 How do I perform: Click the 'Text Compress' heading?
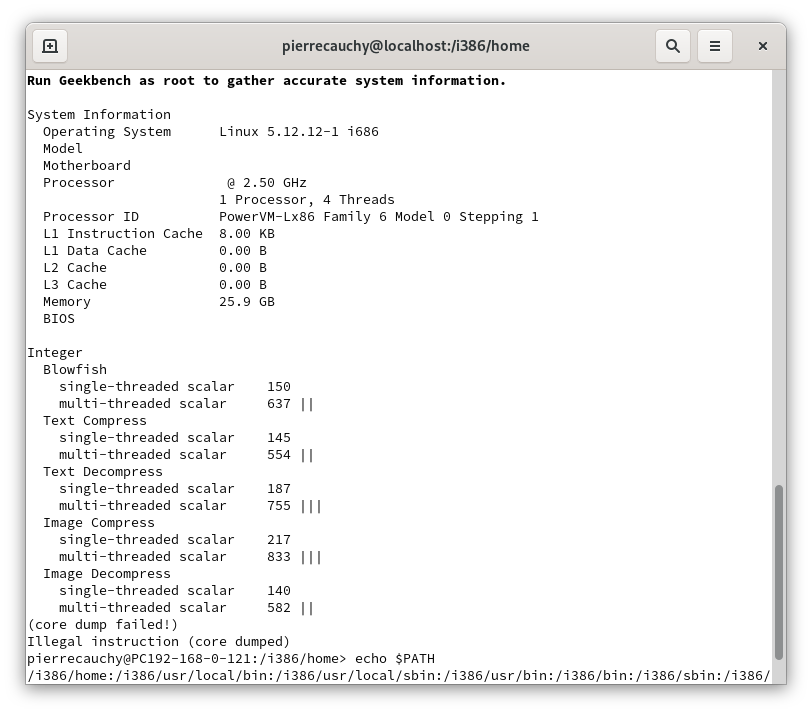(x=95, y=420)
